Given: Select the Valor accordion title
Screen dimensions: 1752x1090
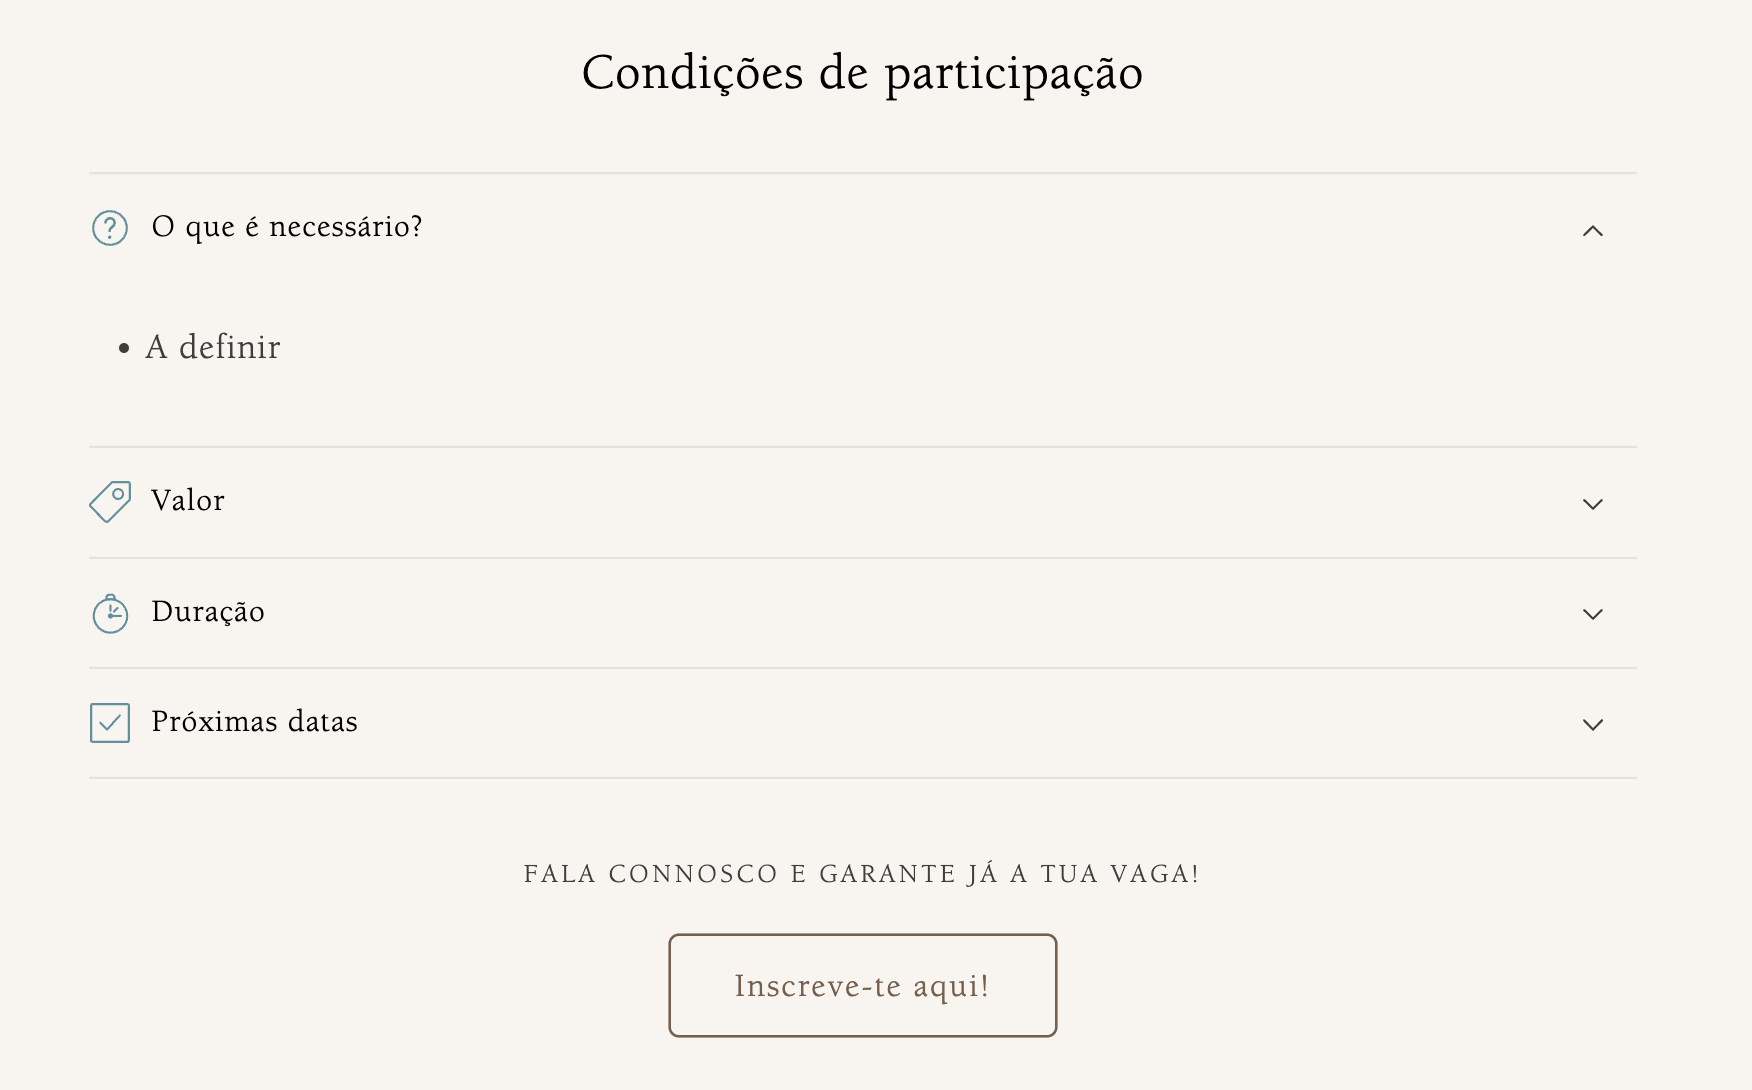Looking at the screenshot, I should [188, 500].
